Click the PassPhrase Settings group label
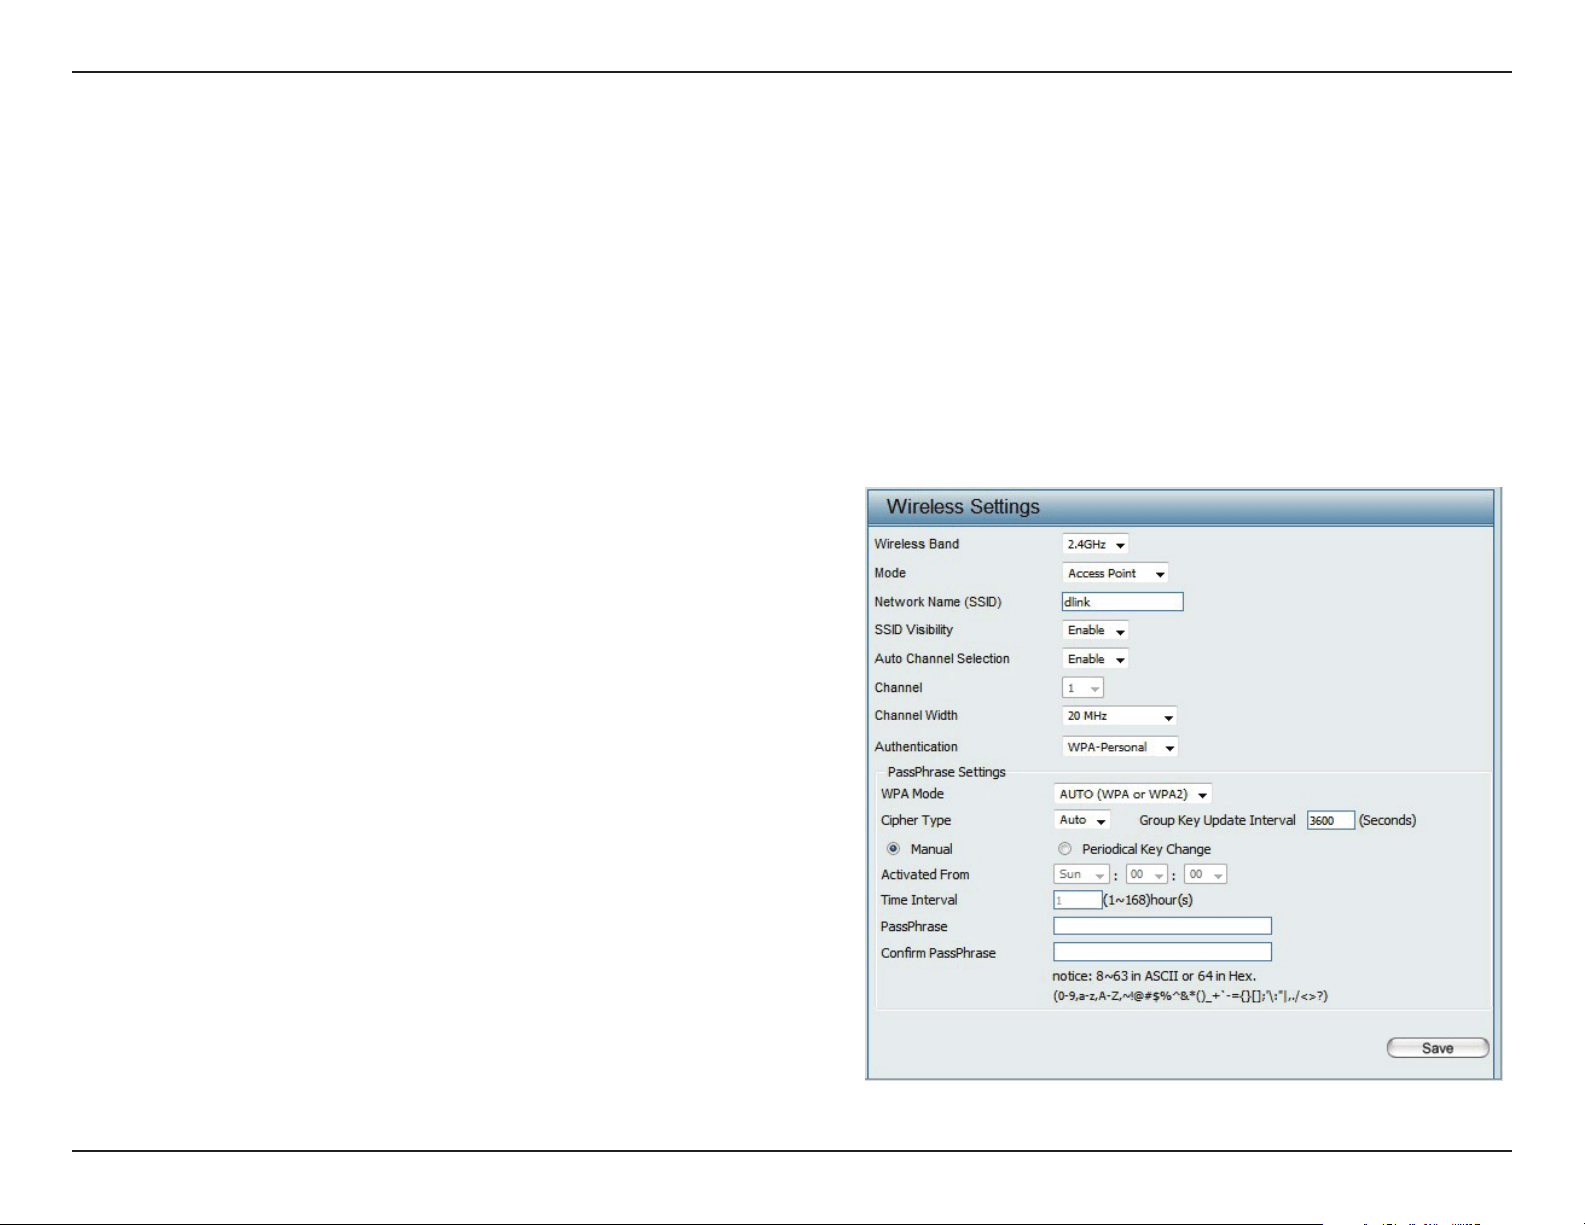Image resolution: width=1585 pixels, height=1225 pixels. (947, 772)
